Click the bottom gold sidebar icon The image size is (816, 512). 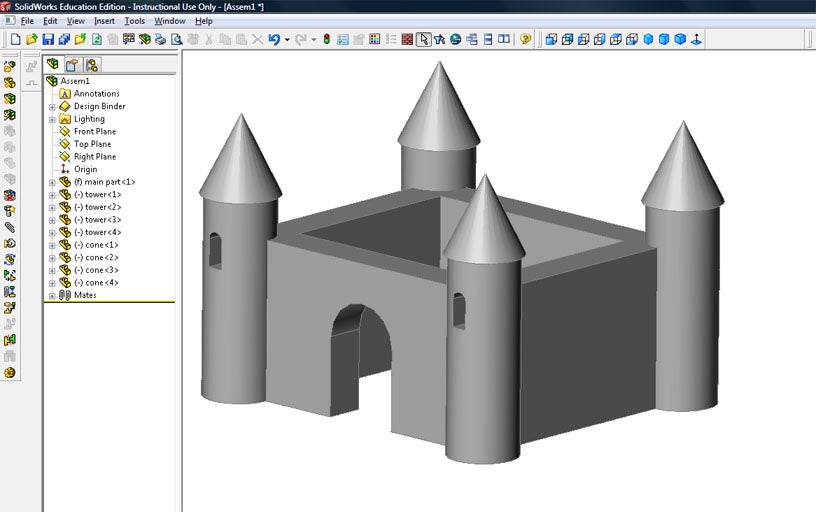coord(10,373)
